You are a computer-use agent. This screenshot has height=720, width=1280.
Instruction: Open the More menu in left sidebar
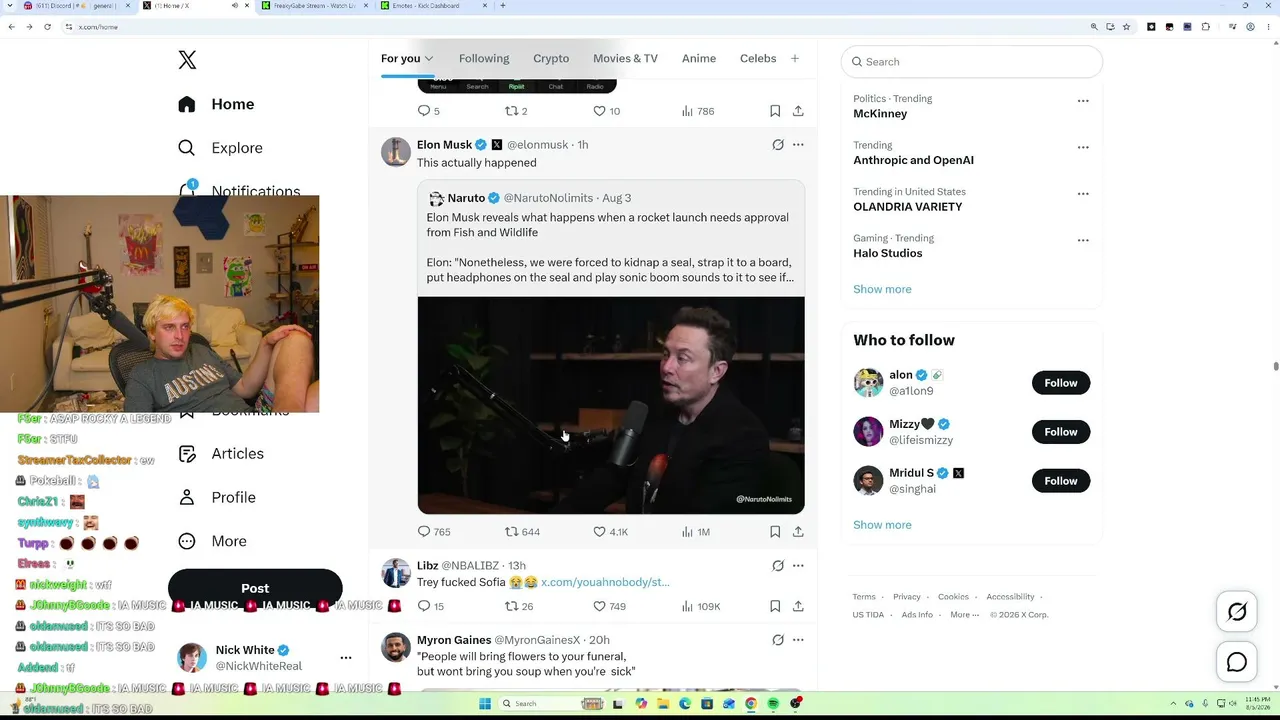click(x=212, y=541)
